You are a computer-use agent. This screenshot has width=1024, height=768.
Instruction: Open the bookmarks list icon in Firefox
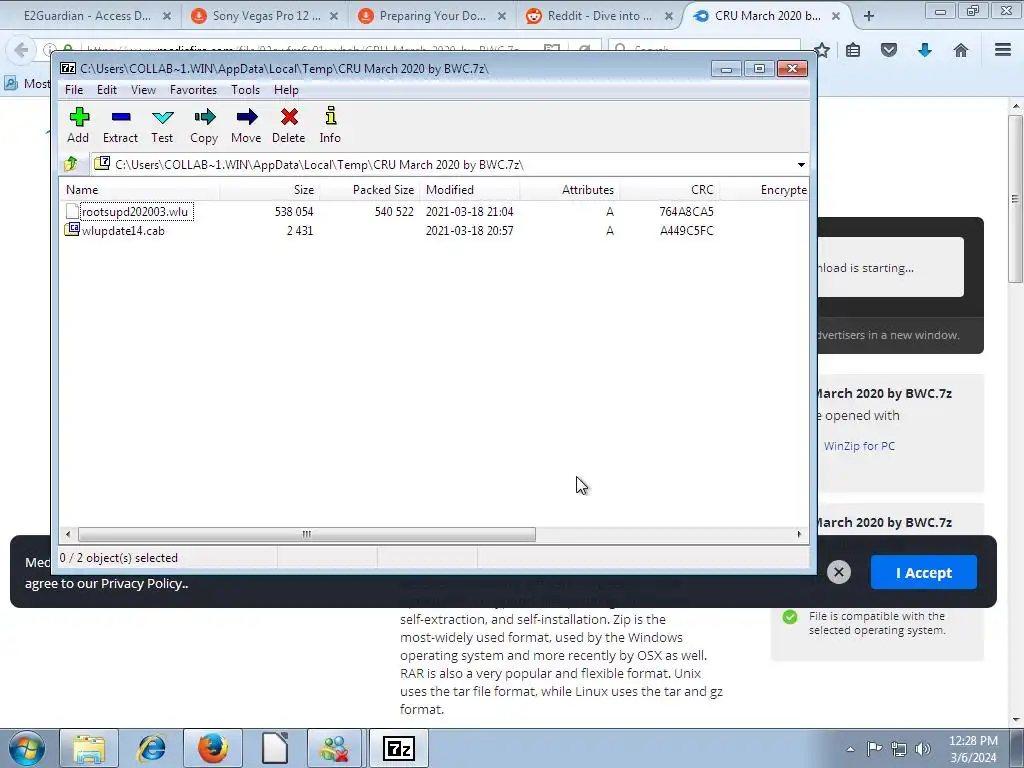[x=853, y=50]
